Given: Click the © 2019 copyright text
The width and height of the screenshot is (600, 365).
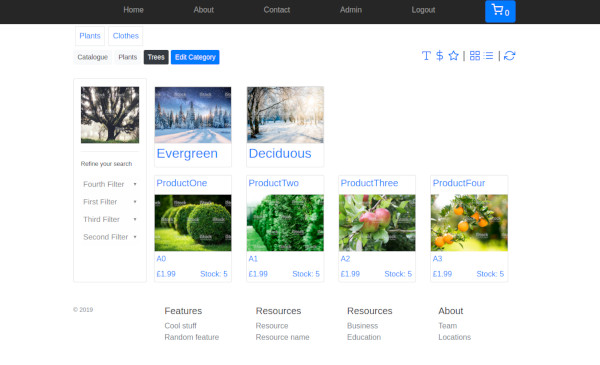Looking at the screenshot, I should 83,310.
